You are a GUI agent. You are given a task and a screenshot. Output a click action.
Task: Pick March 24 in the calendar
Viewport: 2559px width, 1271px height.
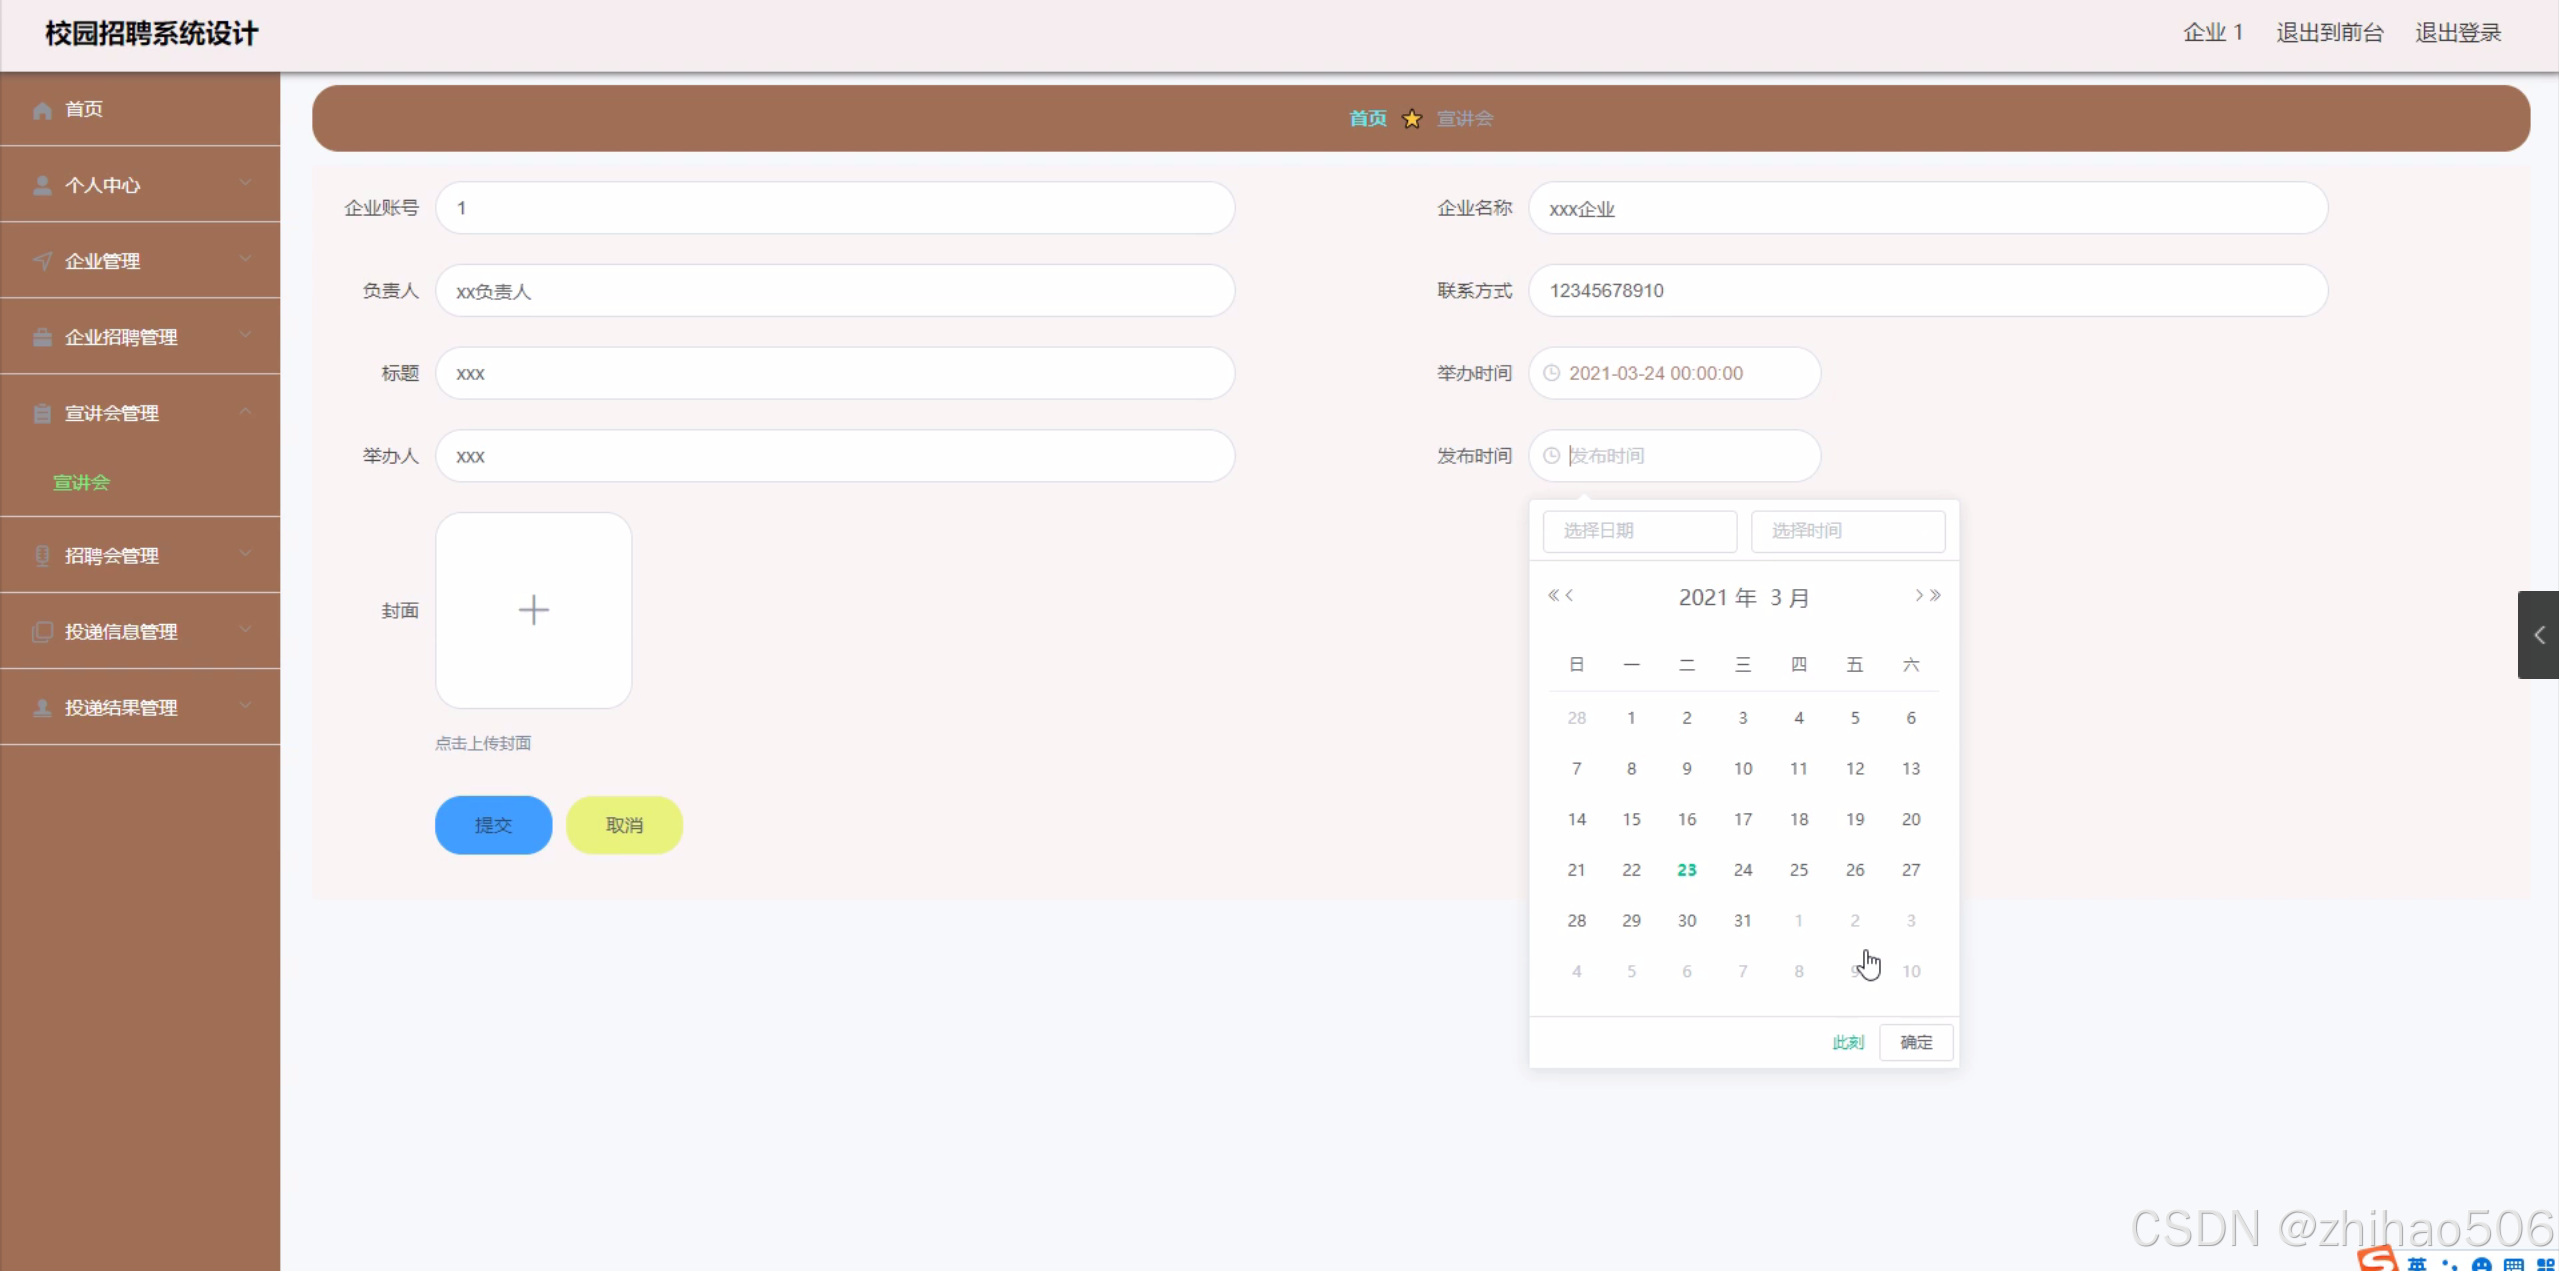[x=1742, y=870]
